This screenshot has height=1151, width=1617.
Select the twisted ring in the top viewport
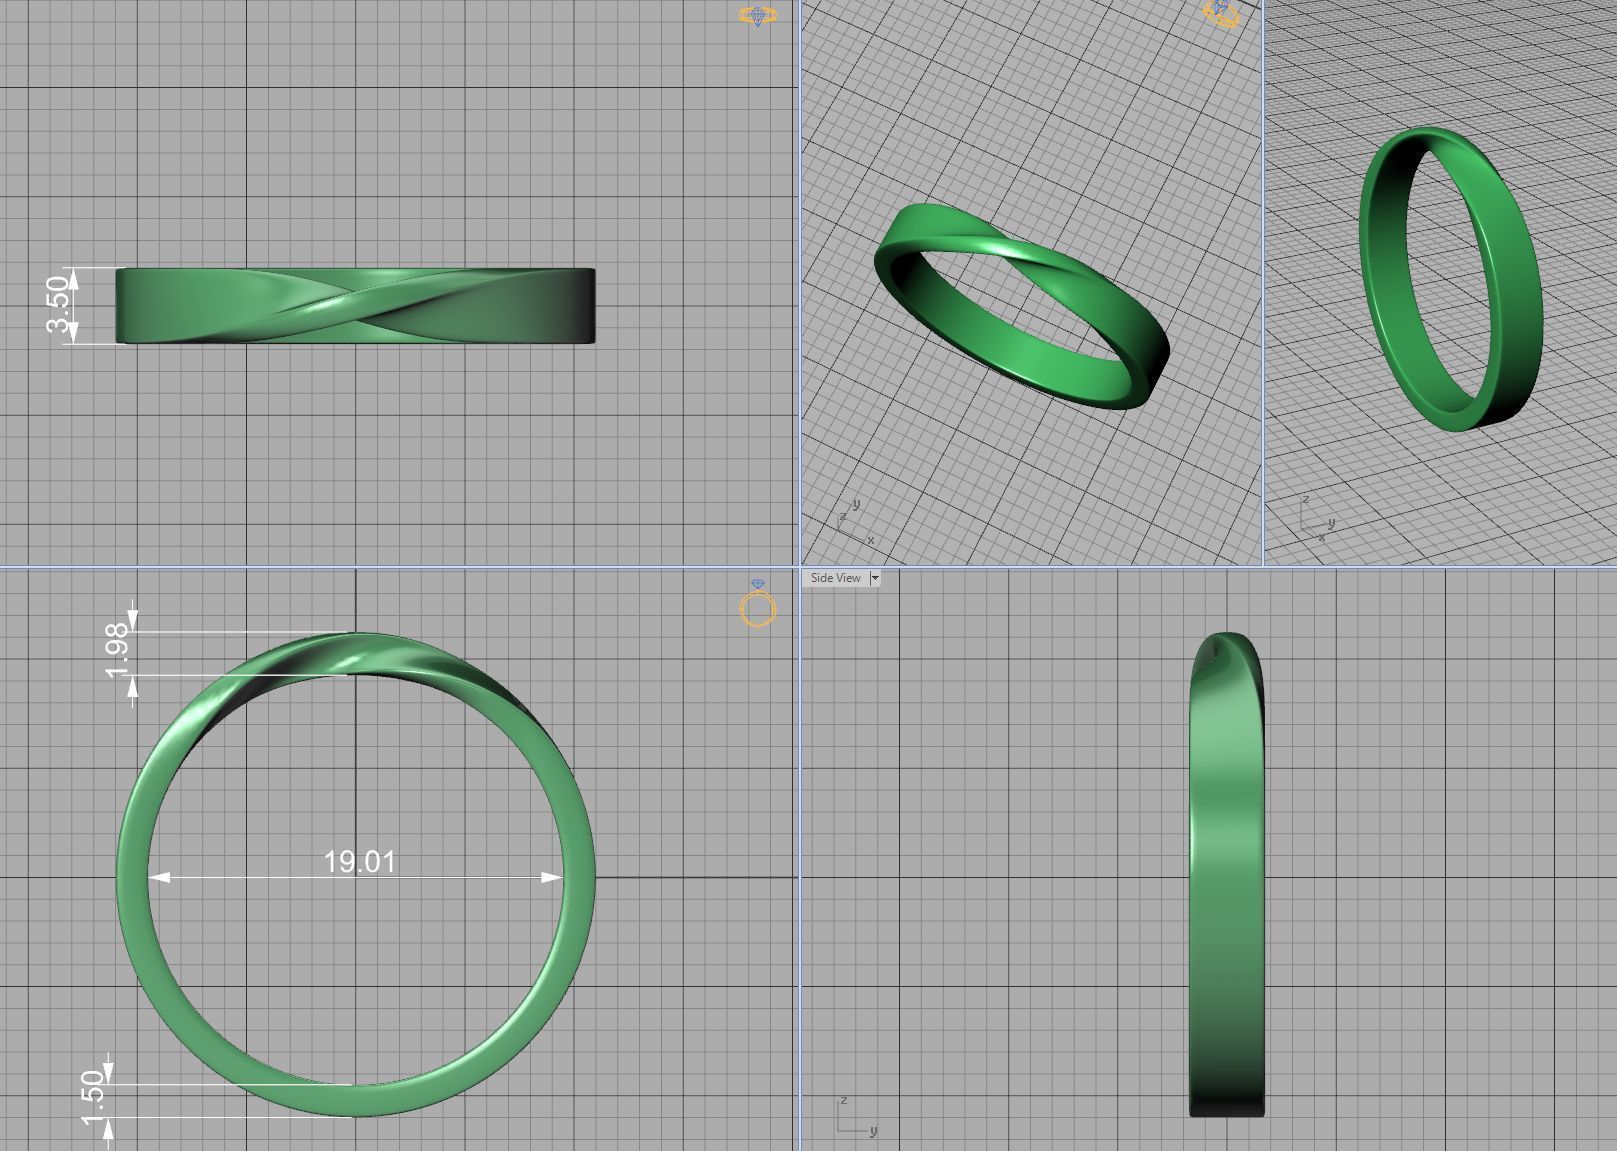click(x=355, y=306)
